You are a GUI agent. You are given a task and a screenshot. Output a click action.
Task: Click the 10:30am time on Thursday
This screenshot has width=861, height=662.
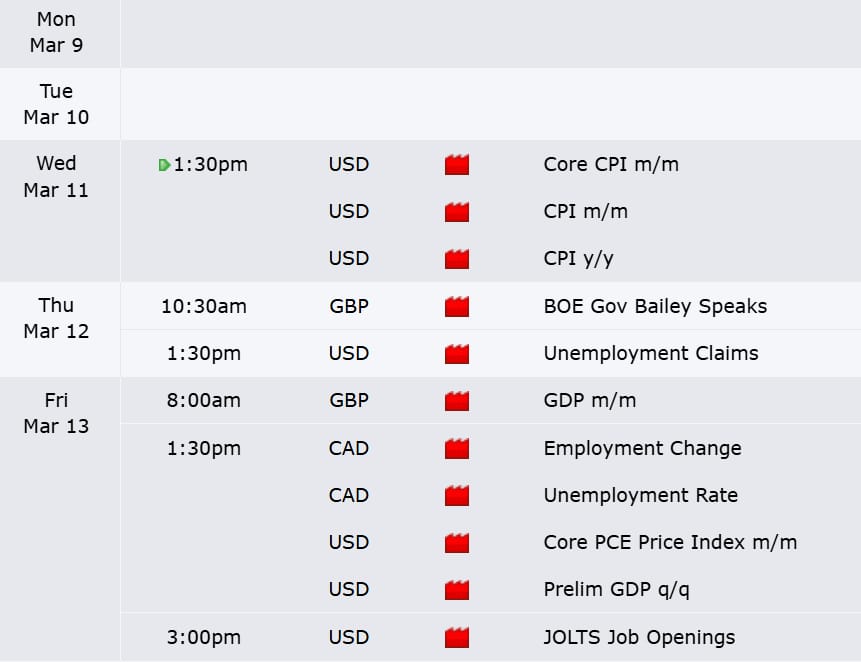pos(204,306)
